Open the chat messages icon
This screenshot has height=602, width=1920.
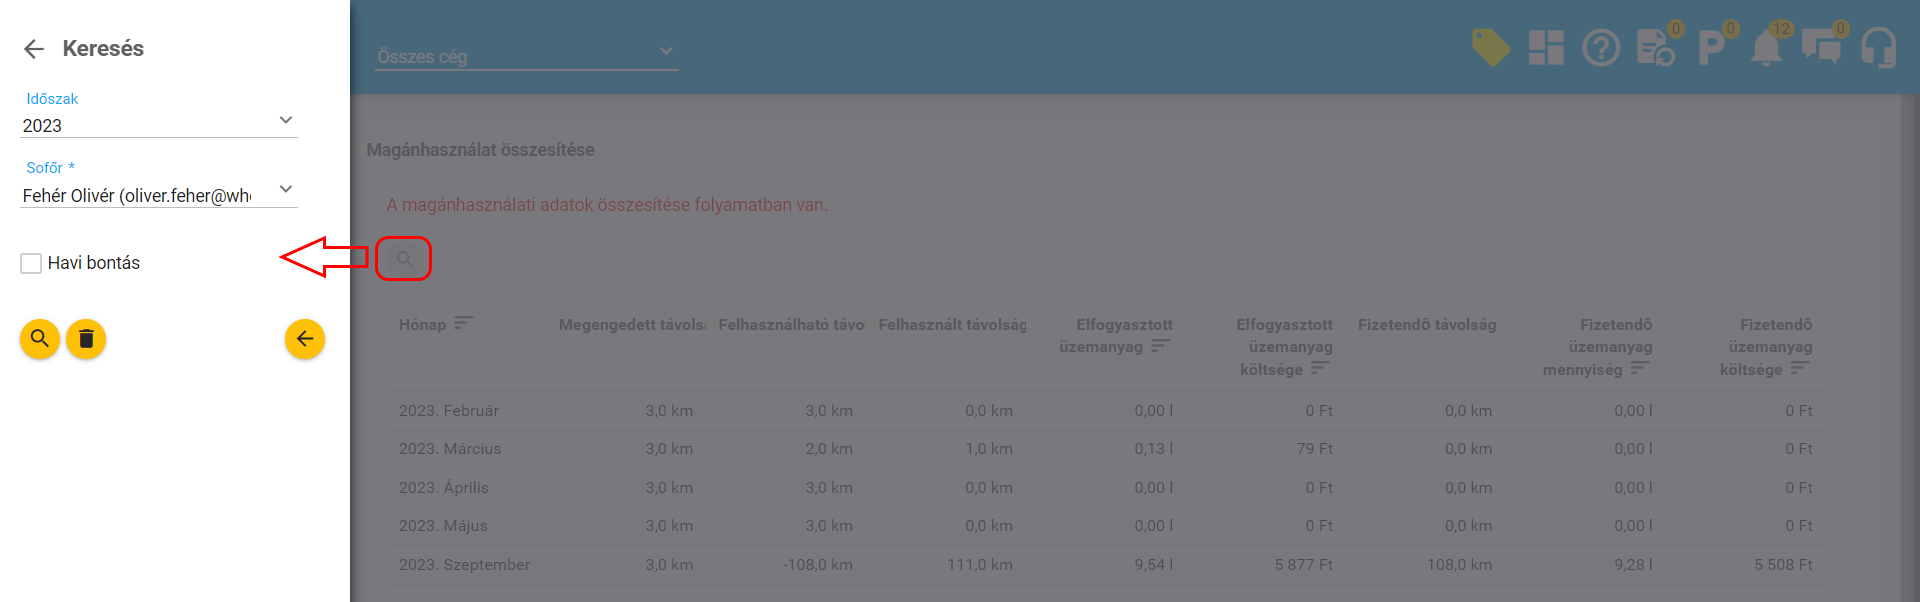click(1821, 47)
